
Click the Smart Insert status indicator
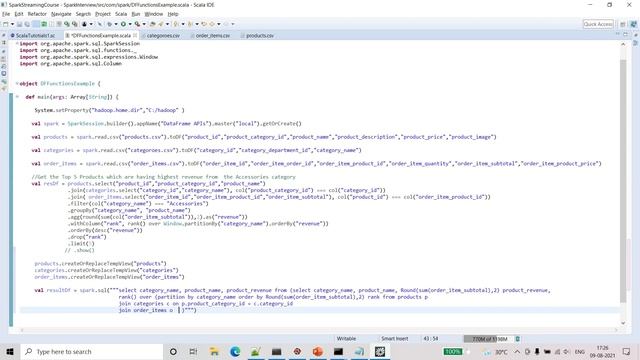[x=395, y=339]
